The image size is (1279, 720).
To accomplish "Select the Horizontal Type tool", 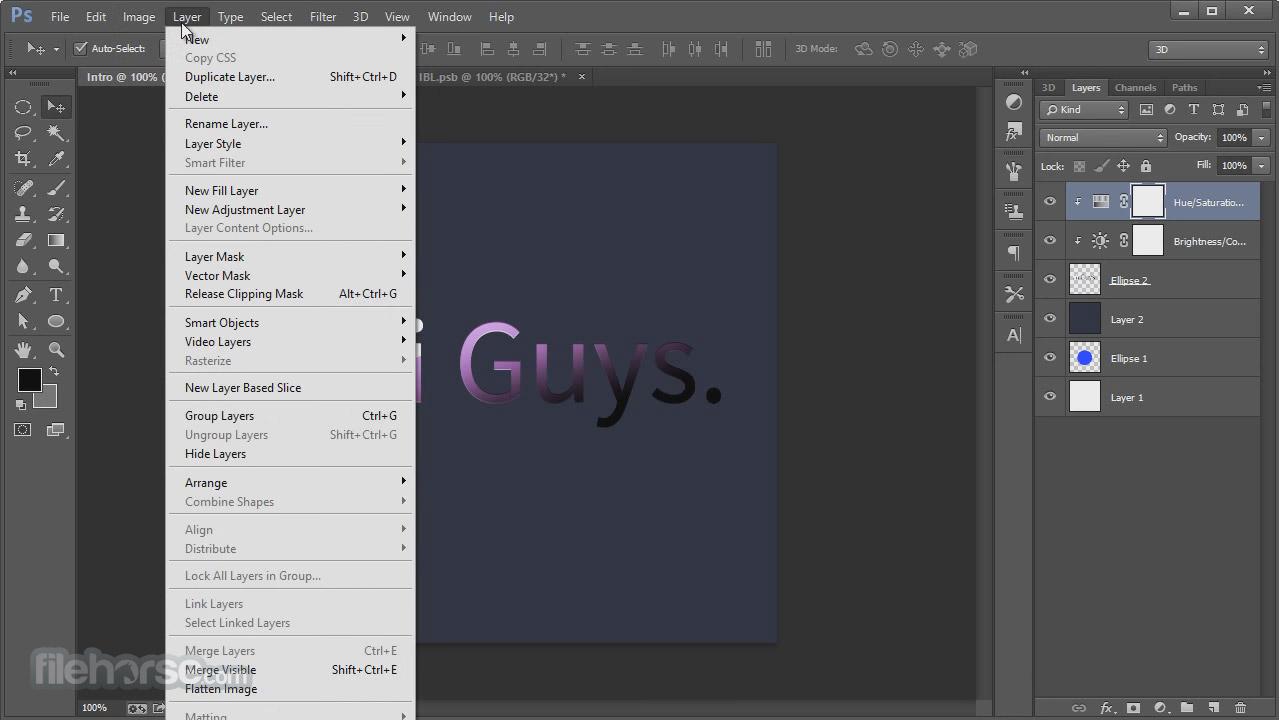I will [57, 295].
